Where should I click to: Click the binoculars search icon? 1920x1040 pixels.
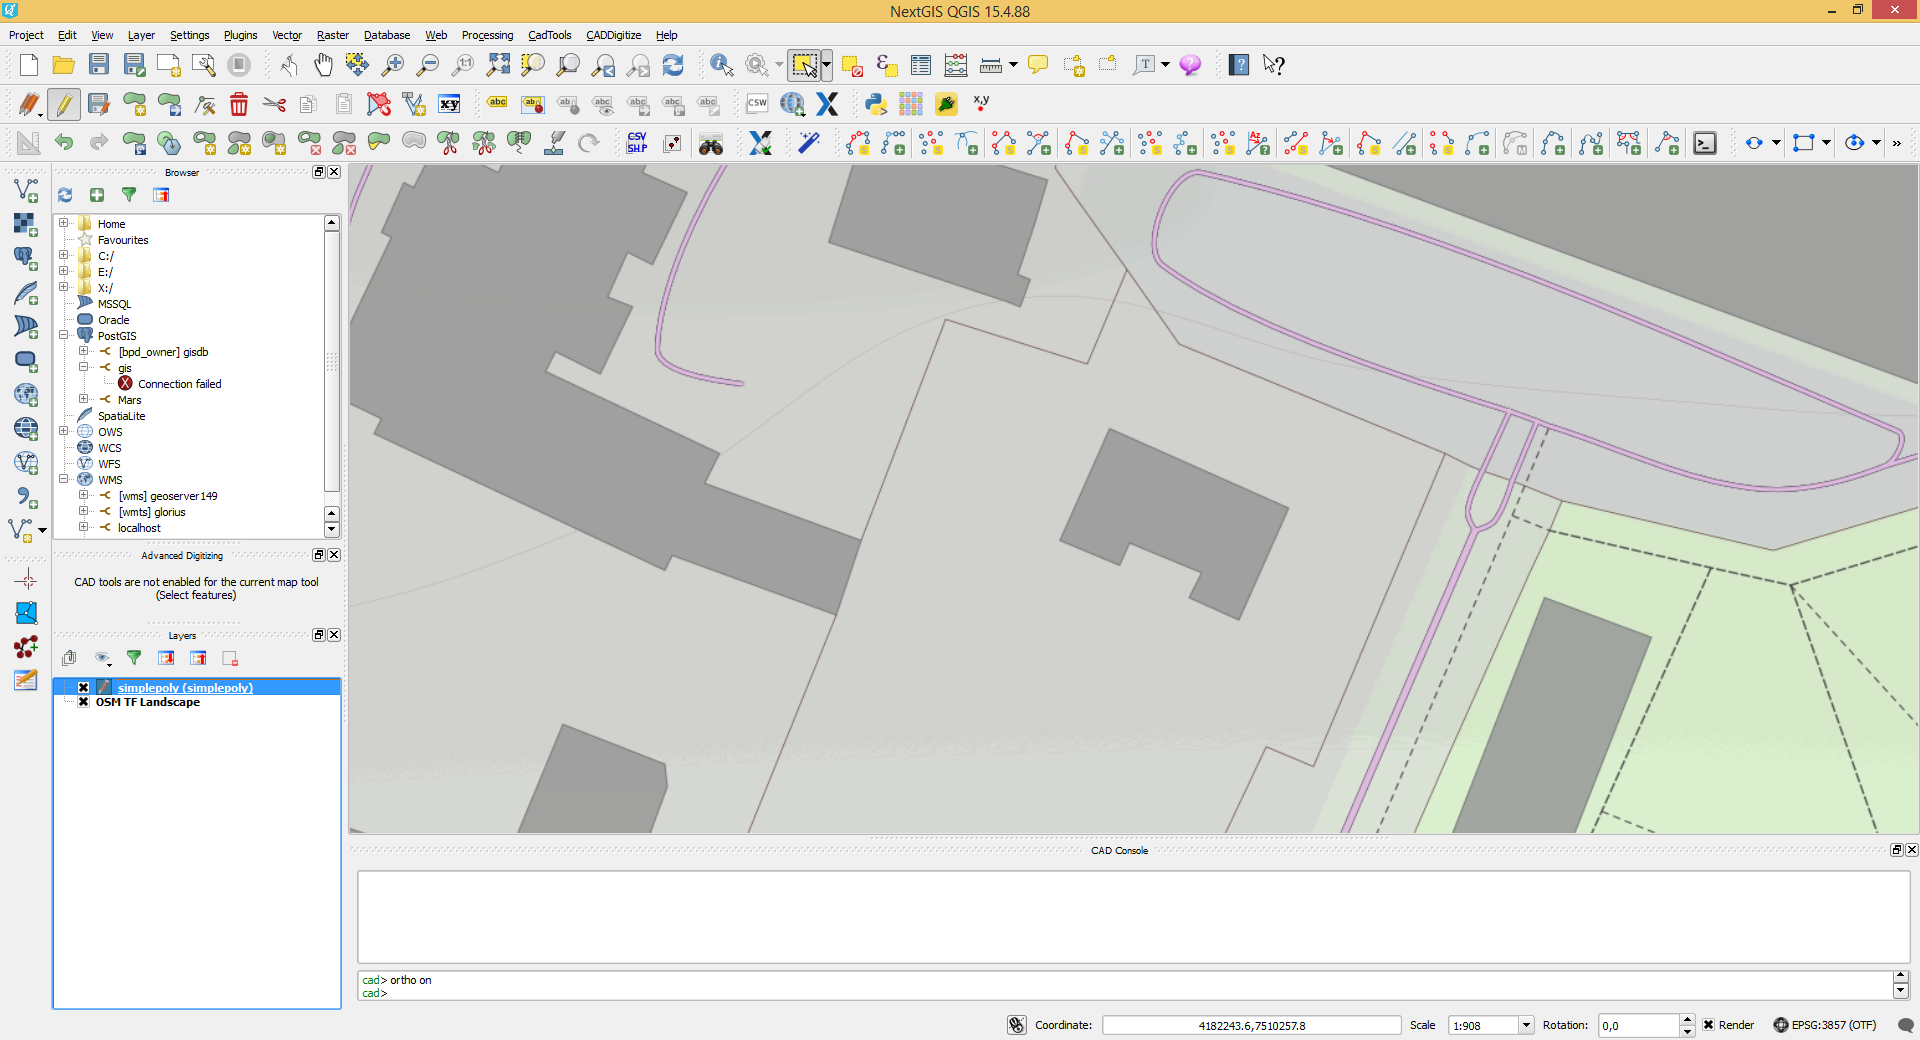tap(711, 144)
